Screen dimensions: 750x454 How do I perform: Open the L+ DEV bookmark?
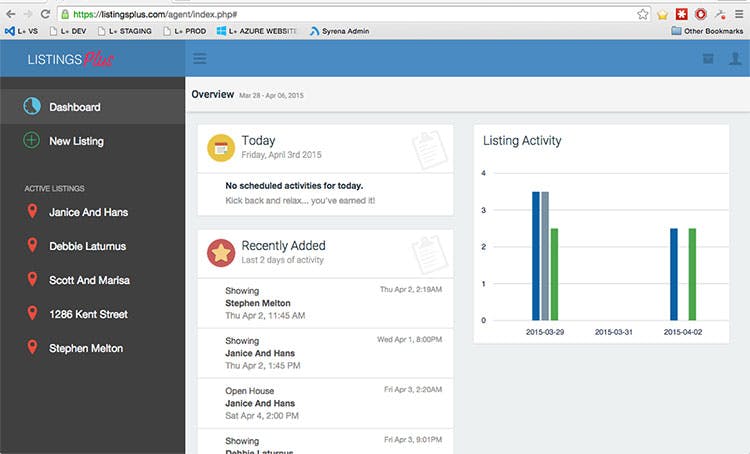[x=68, y=31]
